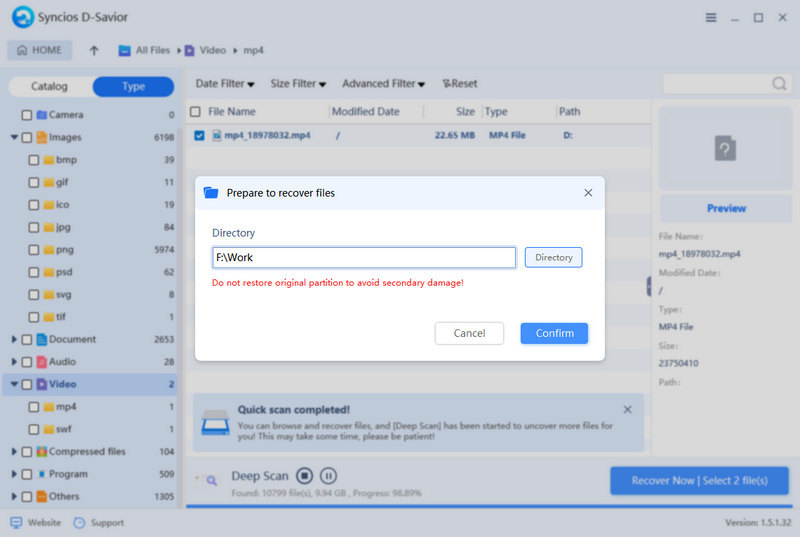The height and width of the screenshot is (537, 800).
Task: Stop the Deep Scan
Action: coord(305,476)
